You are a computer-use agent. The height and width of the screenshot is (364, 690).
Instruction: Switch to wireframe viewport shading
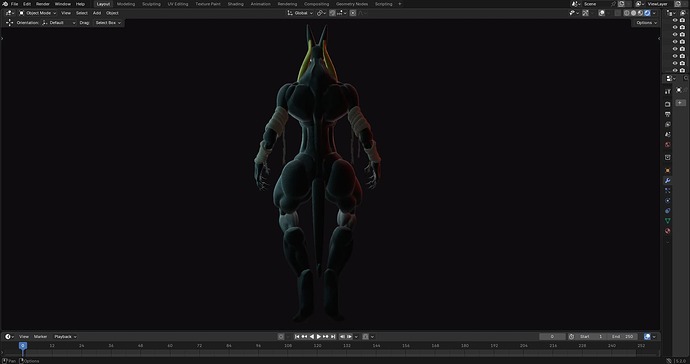[x=627, y=13]
